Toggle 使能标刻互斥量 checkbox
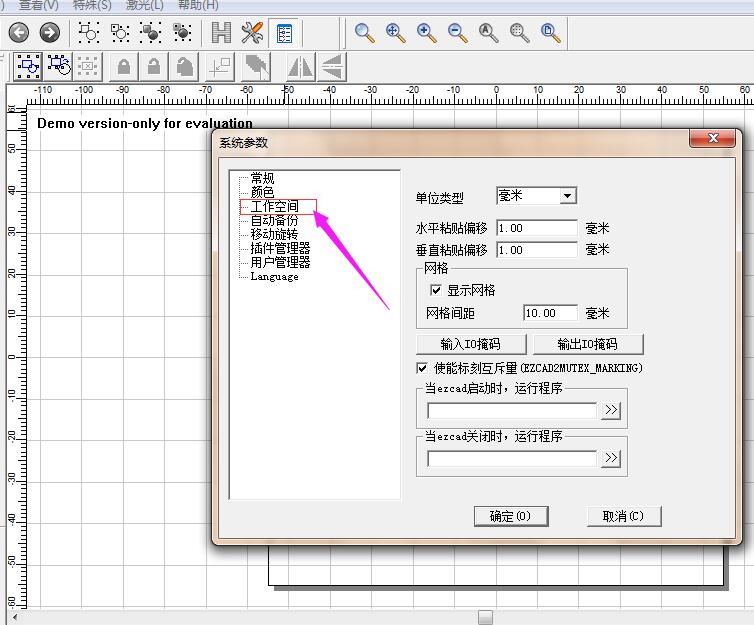 click(422, 368)
